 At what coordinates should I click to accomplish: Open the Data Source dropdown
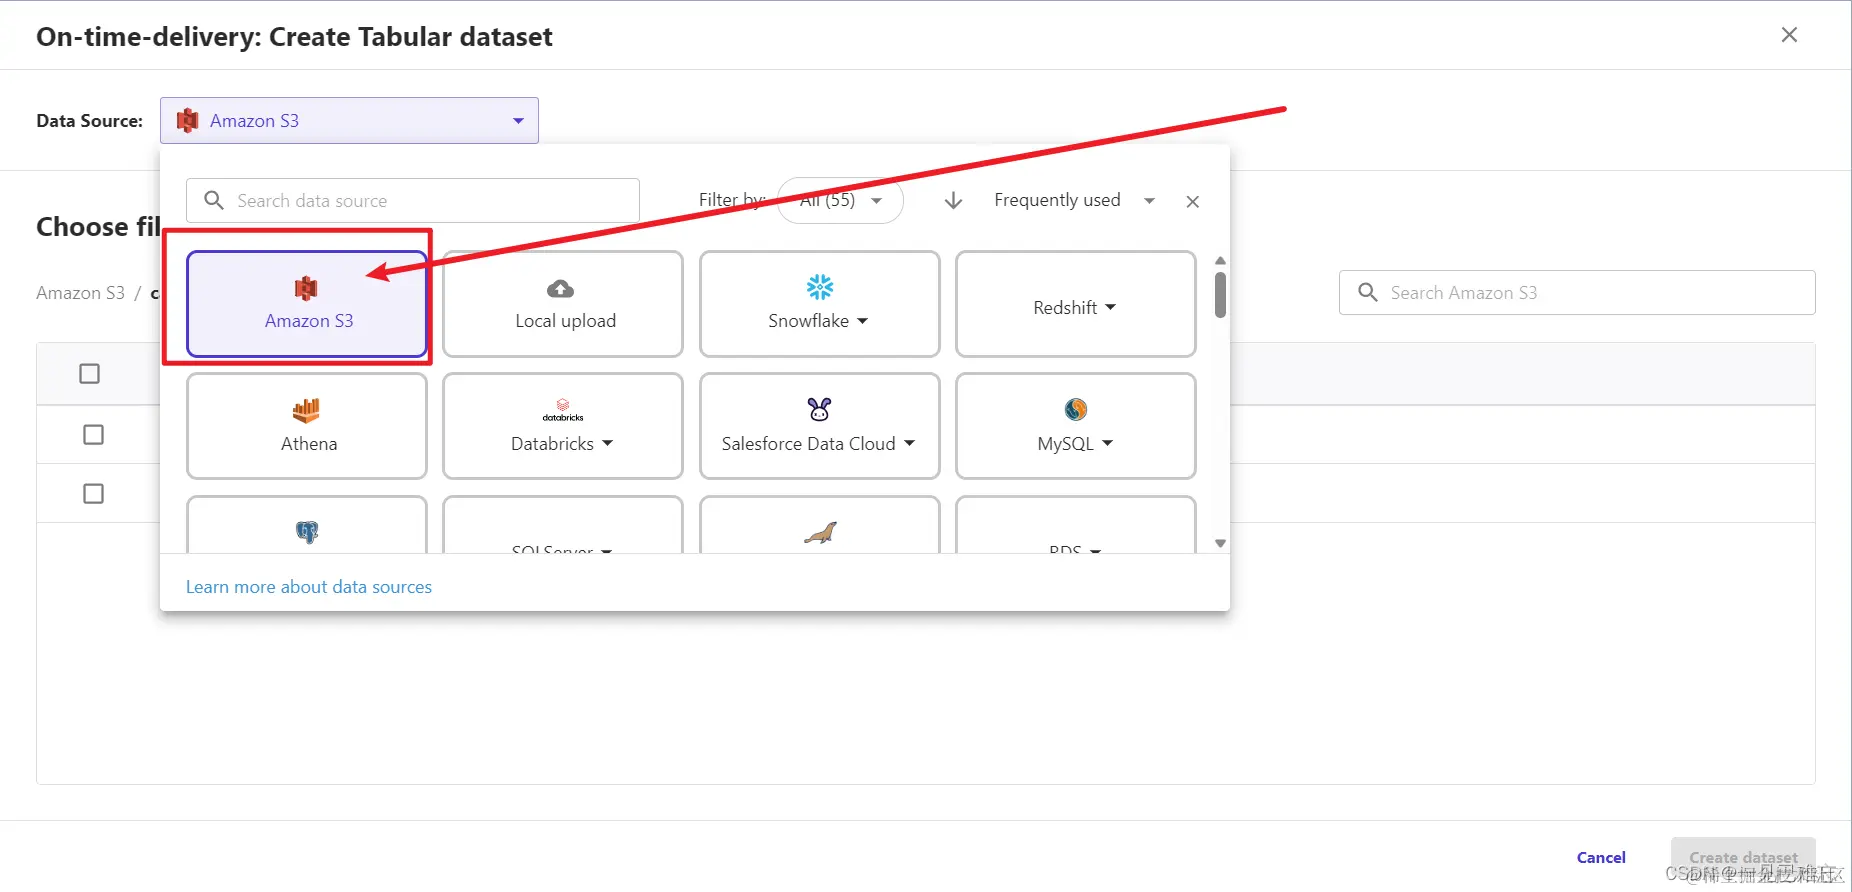click(x=349, y=120)
